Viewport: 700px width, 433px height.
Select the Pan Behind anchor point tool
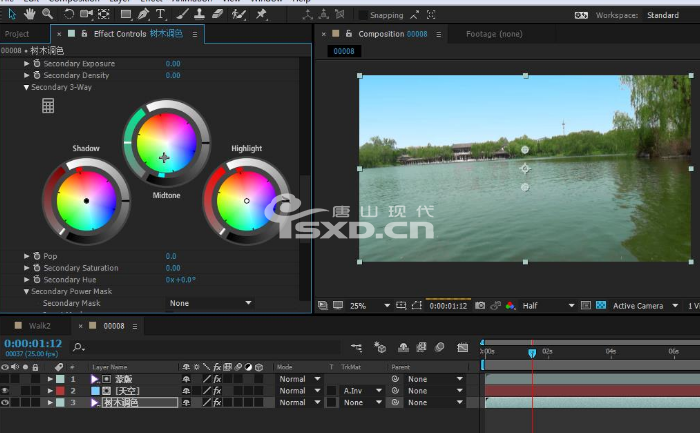104,14
